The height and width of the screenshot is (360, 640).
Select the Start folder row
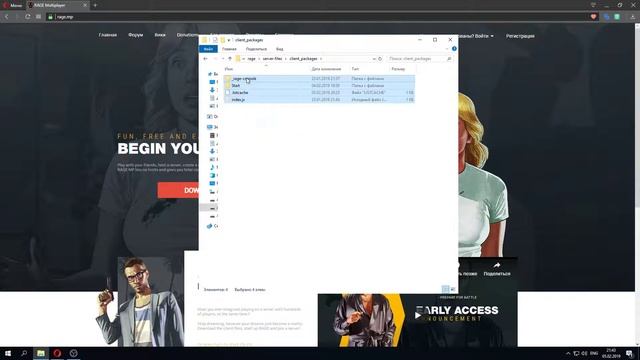click(x=319, y=86)
